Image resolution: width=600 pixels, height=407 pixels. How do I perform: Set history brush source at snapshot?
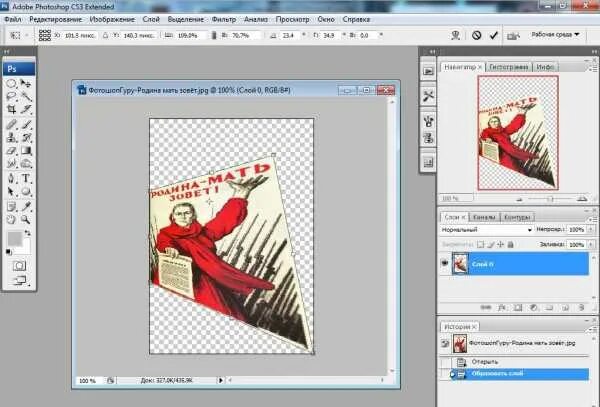point(445,343)
